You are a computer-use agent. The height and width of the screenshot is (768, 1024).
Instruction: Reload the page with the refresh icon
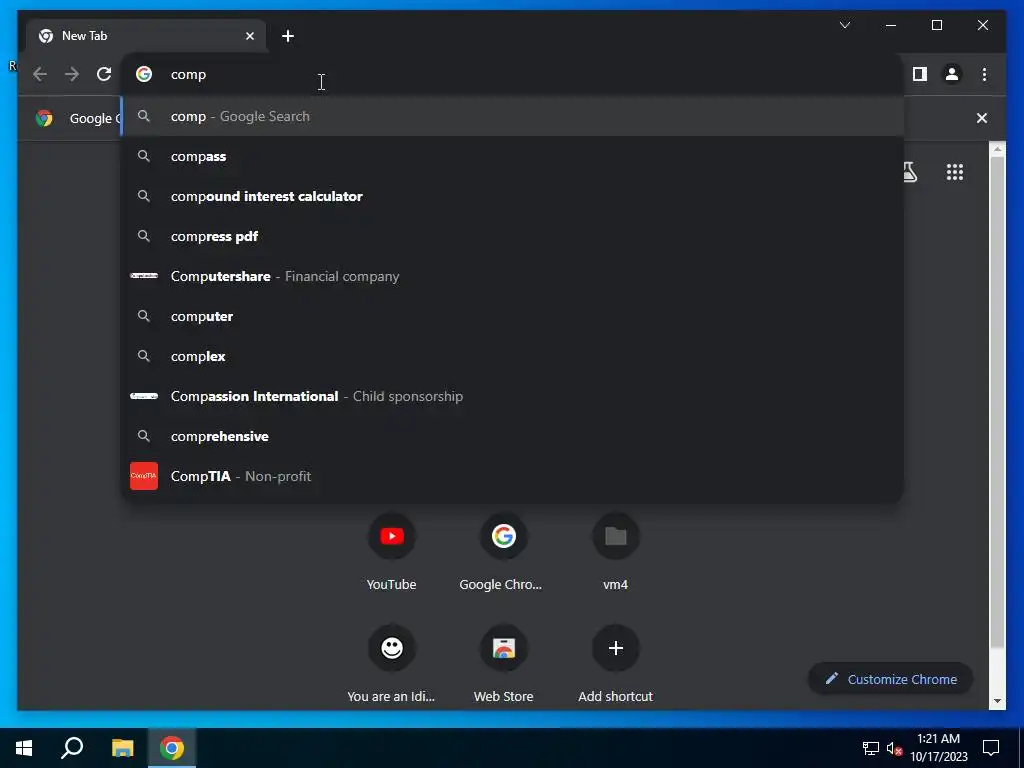pyautogui.click(x=104, y=74)
